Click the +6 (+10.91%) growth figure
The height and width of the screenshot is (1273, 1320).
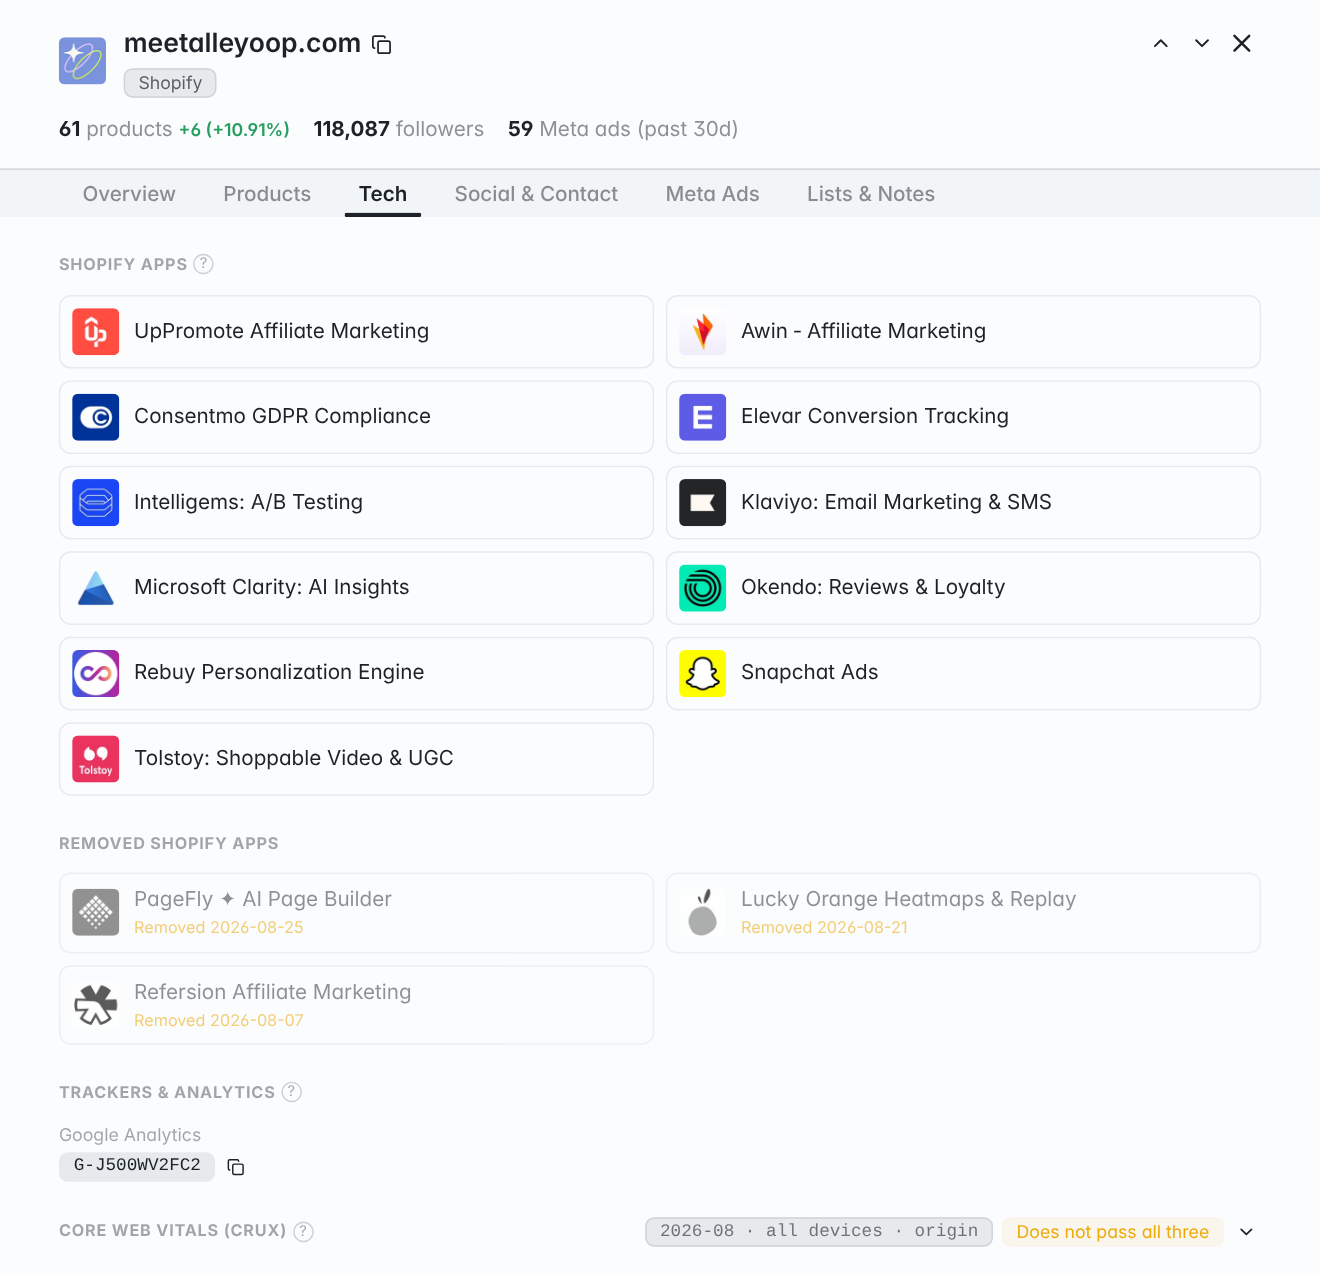(234, 130)
